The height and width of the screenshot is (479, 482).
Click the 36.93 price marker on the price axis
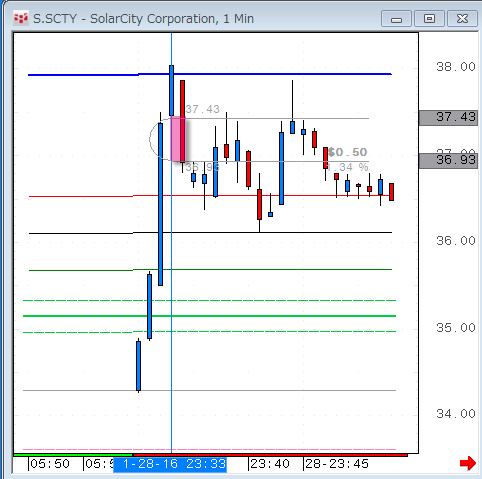[448, 160]
